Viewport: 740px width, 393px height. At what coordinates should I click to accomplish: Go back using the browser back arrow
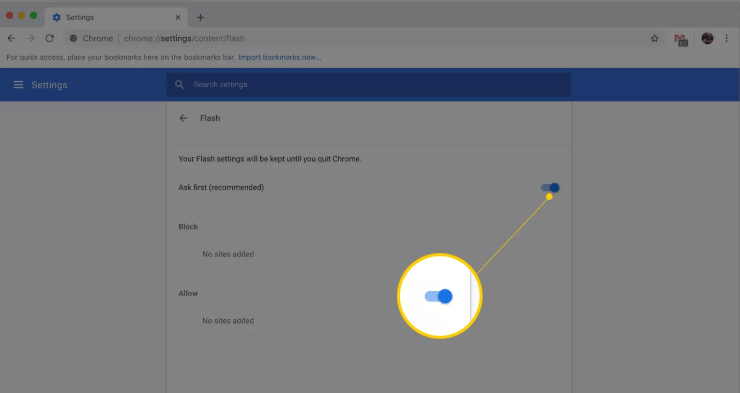pos(11,38)
